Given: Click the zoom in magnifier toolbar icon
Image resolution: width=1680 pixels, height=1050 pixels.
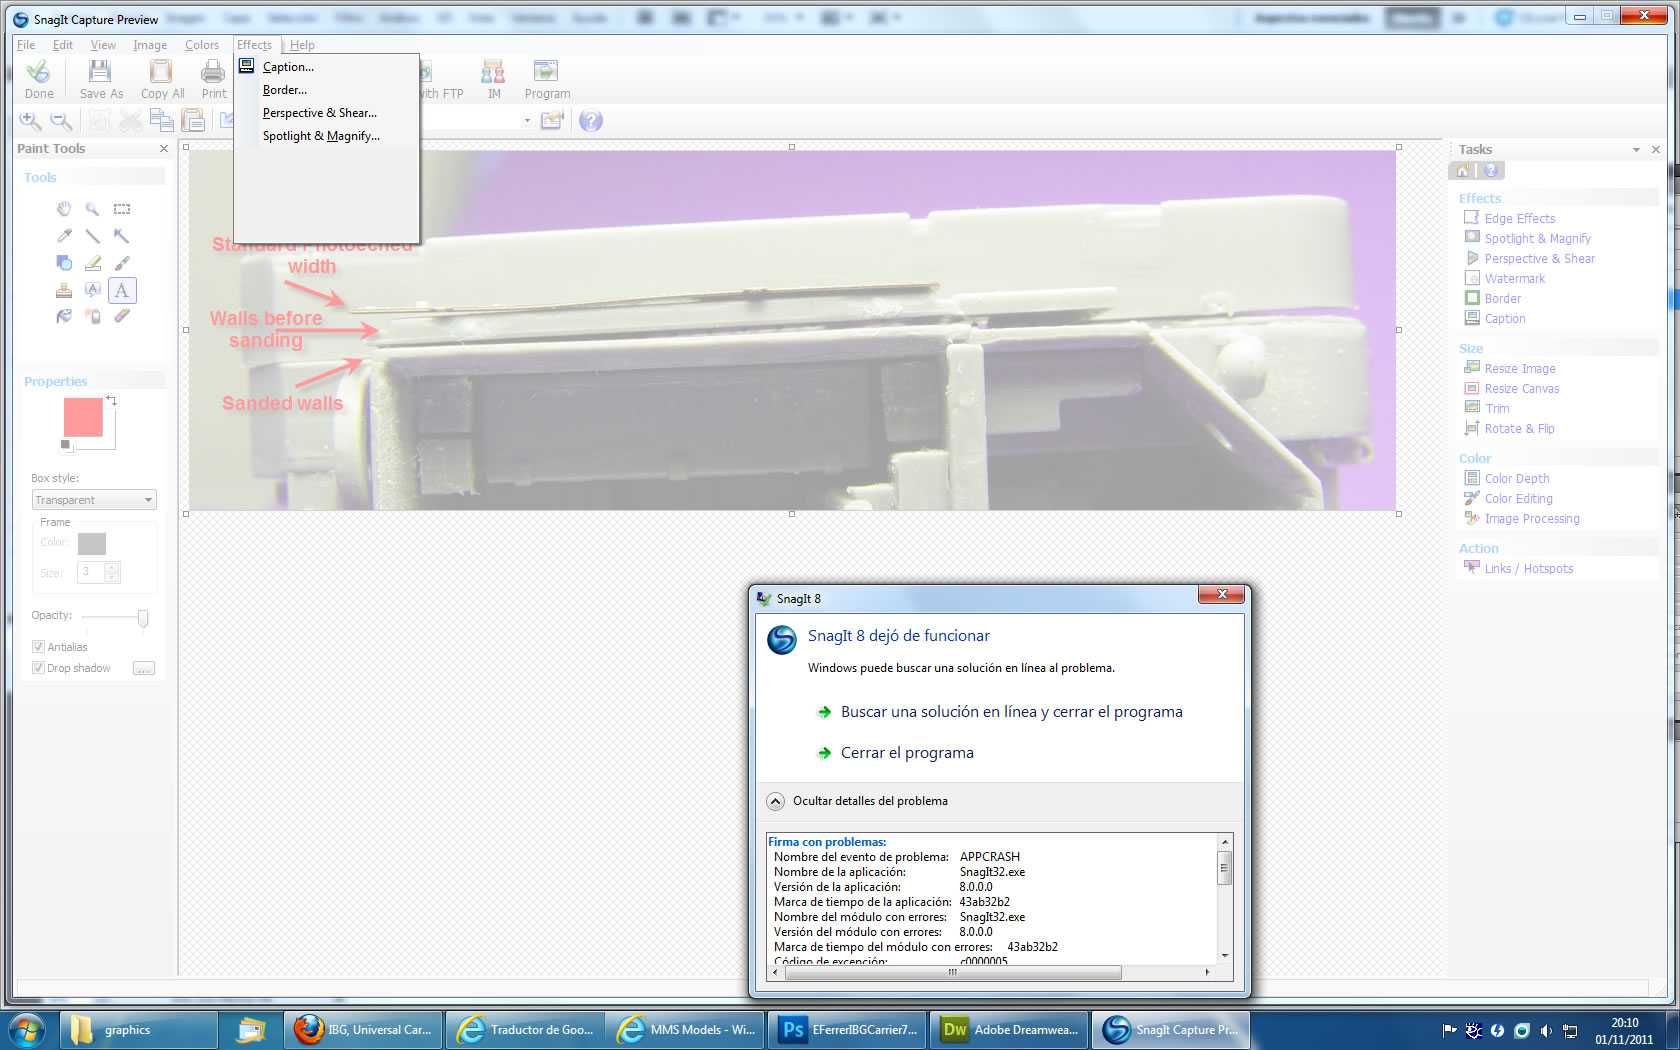Looking at the screenshot, I should (x=30, y=121).
